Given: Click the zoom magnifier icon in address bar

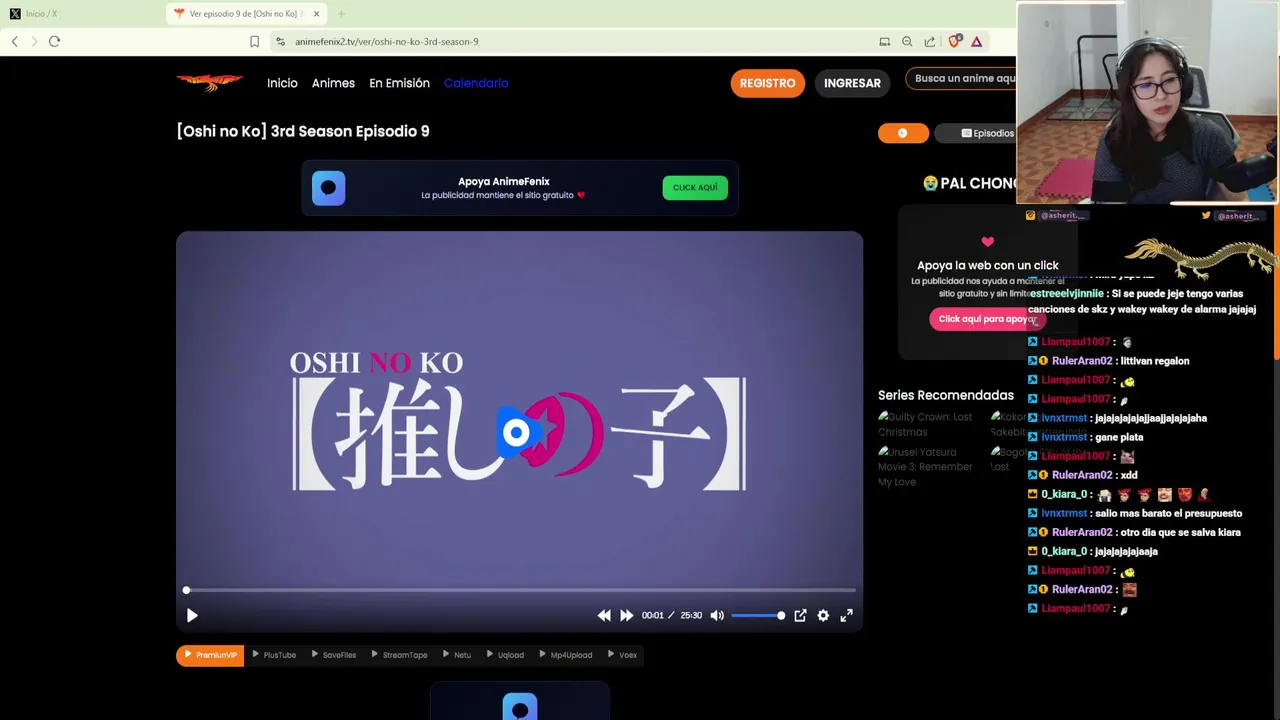Looking at the screenshot, I should 907,42.
